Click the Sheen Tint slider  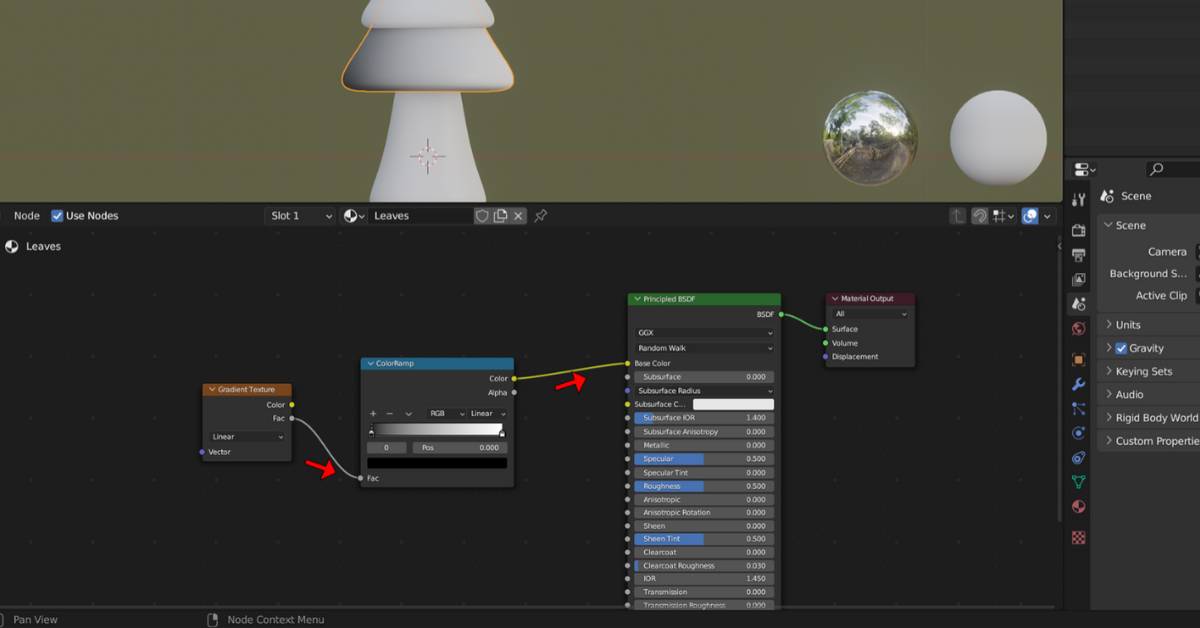[704, 539]
